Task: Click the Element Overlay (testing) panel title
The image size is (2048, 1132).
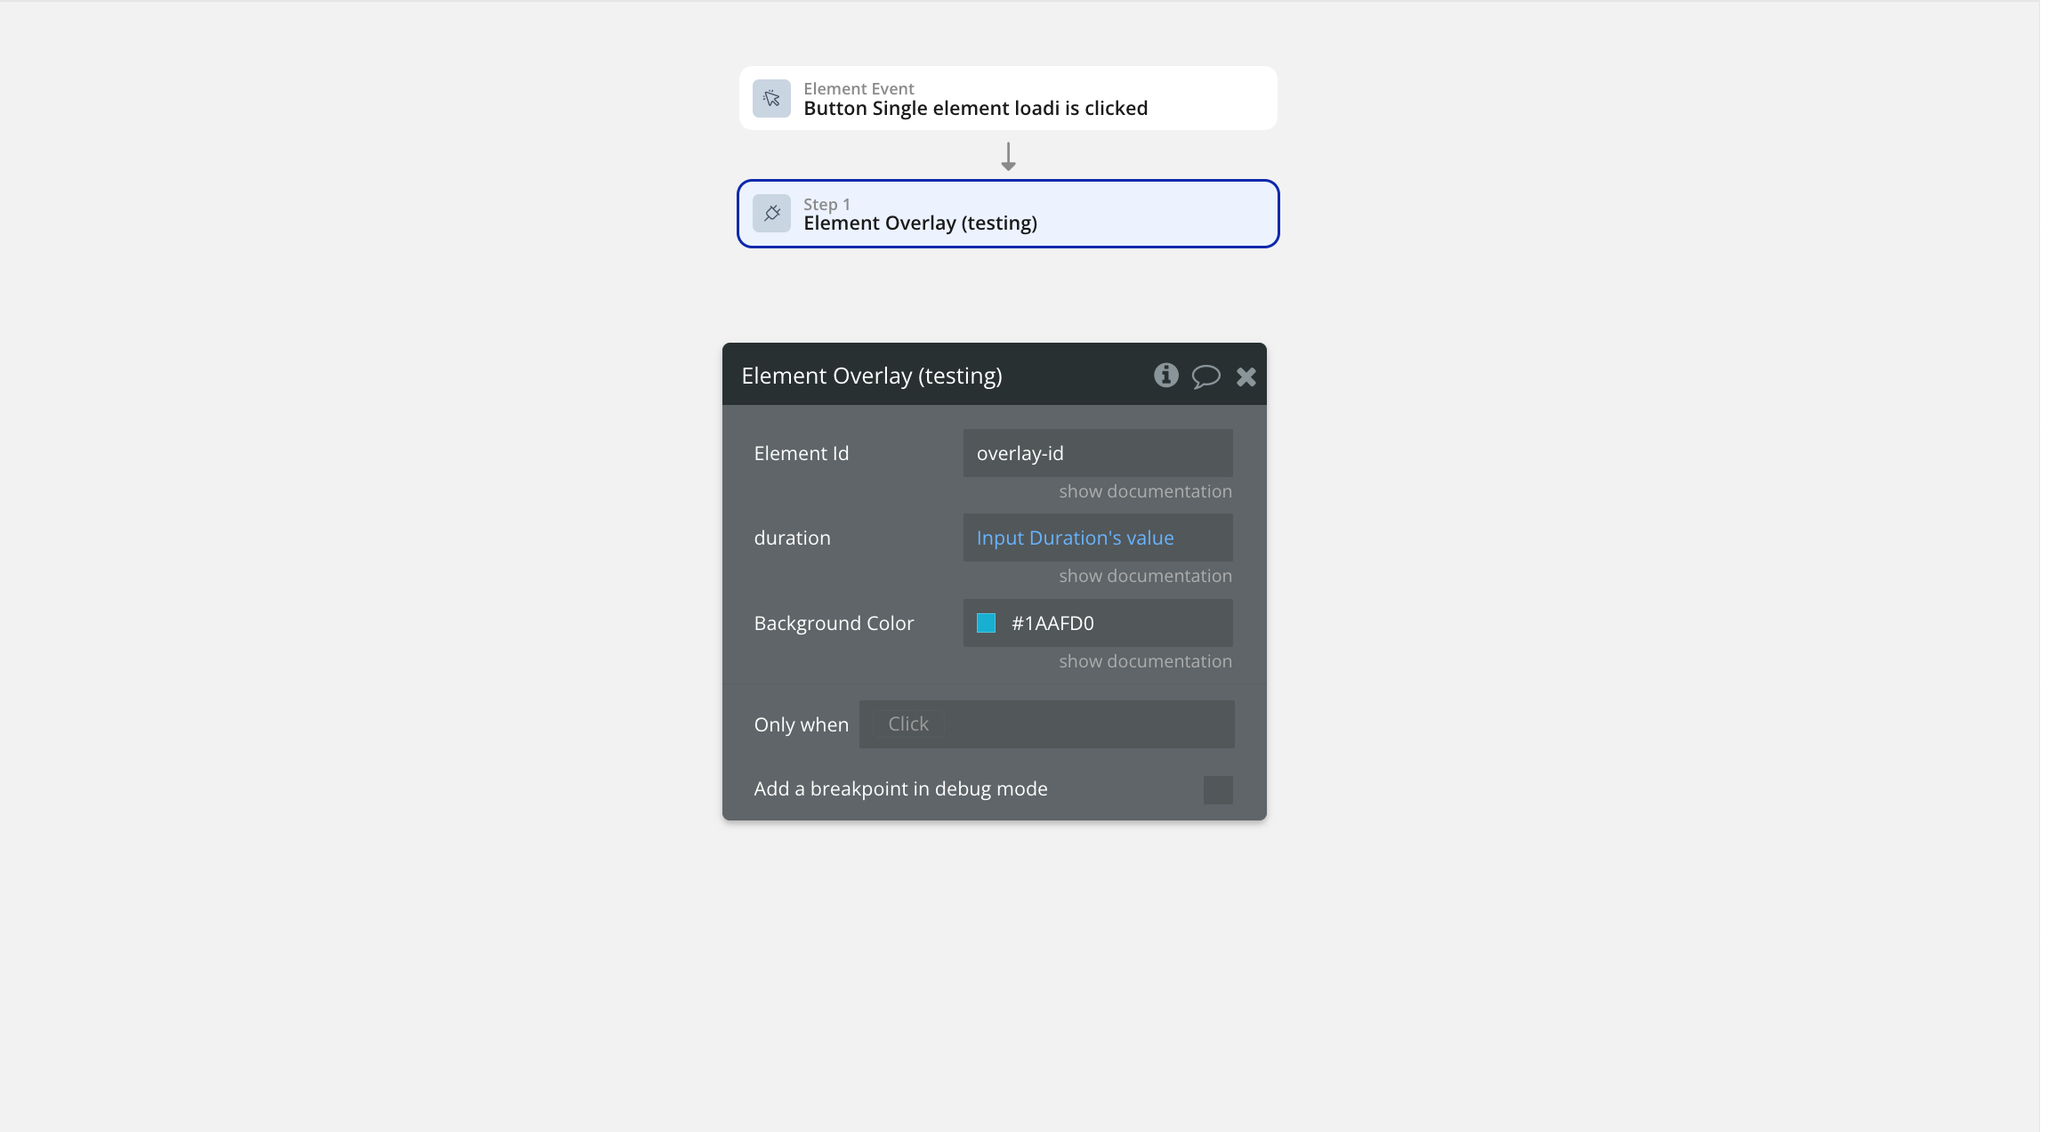Action: tap(871, 376)
